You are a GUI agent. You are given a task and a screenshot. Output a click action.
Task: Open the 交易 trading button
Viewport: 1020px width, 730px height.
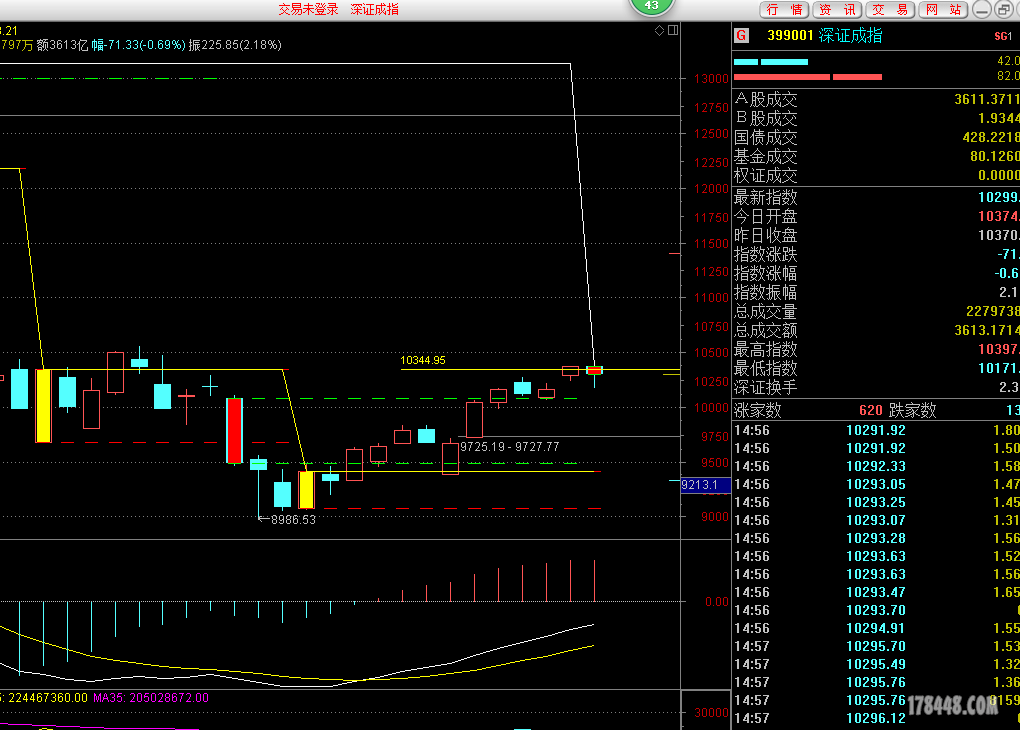click(x=890, y=9)
